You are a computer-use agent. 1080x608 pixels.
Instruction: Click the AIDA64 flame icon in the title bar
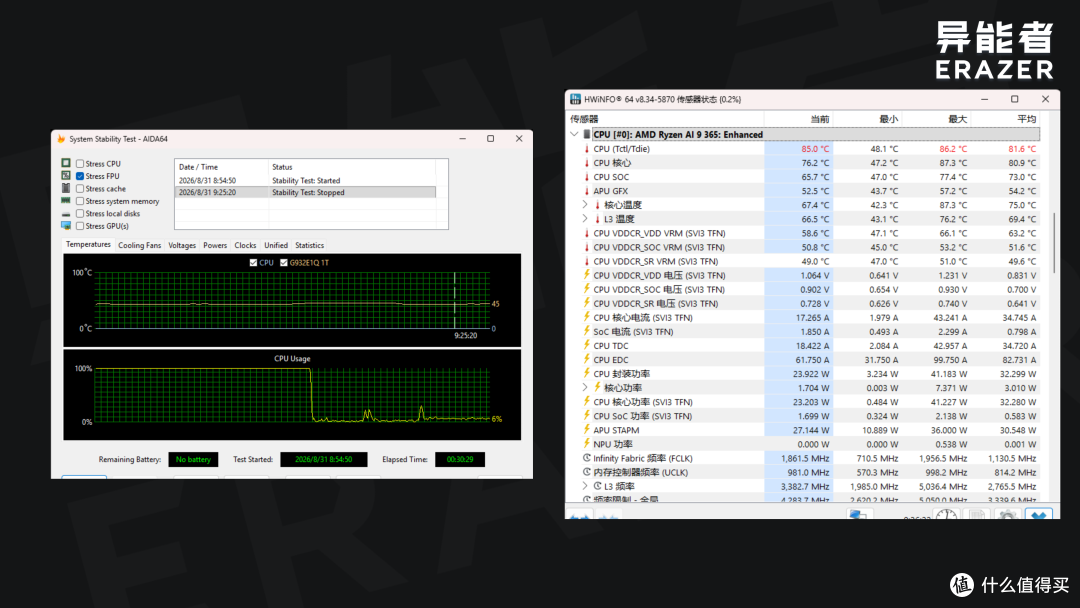(x=61, y=138)
